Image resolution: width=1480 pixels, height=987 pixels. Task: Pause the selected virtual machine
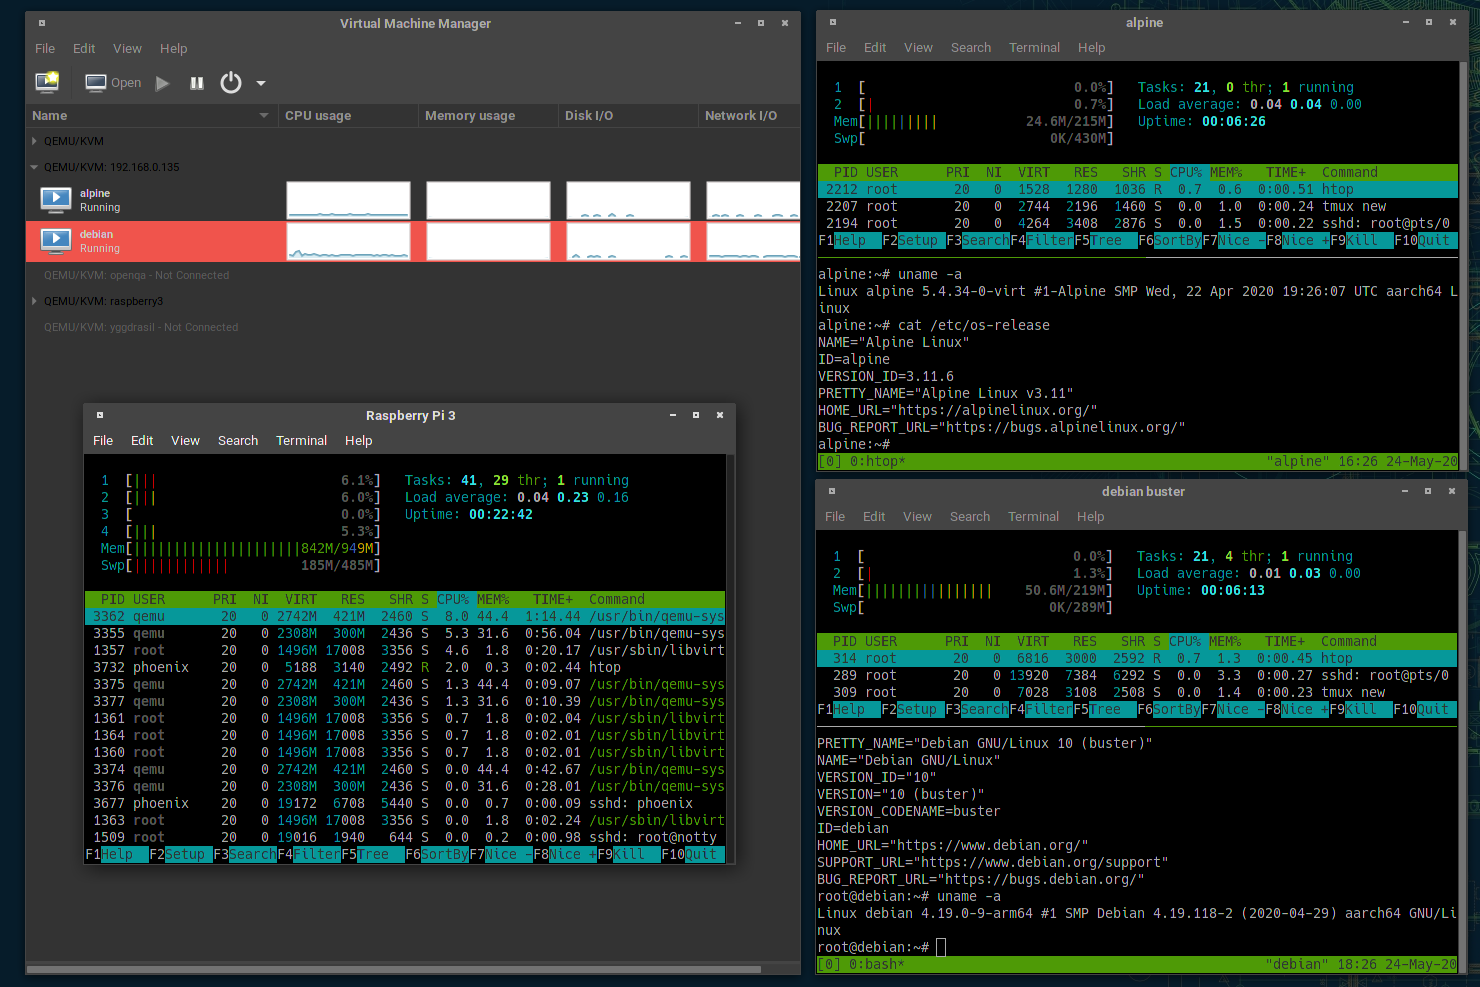pyautogui.click(x=197, y=83)
